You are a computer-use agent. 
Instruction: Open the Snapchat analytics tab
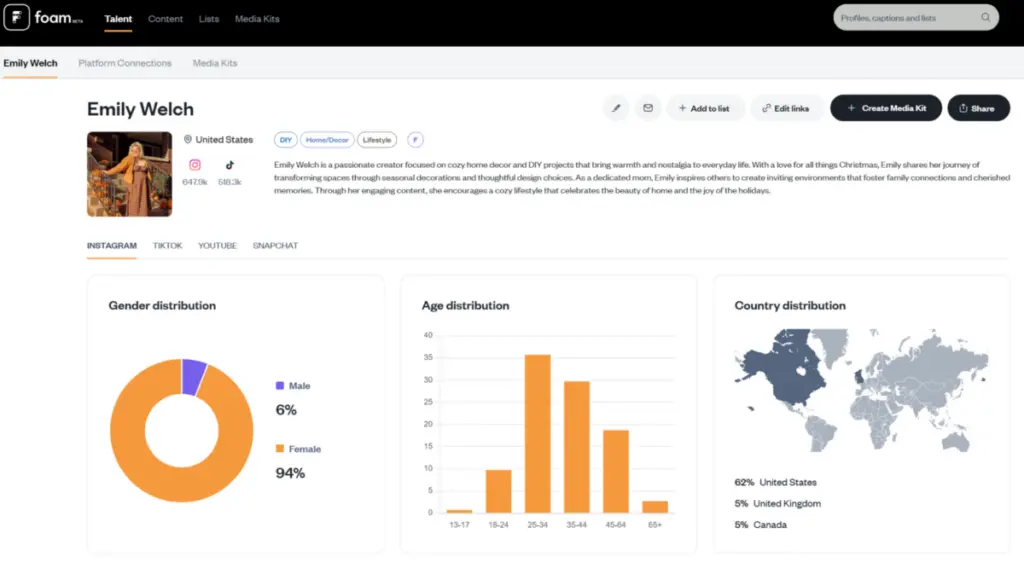[275, 245]
